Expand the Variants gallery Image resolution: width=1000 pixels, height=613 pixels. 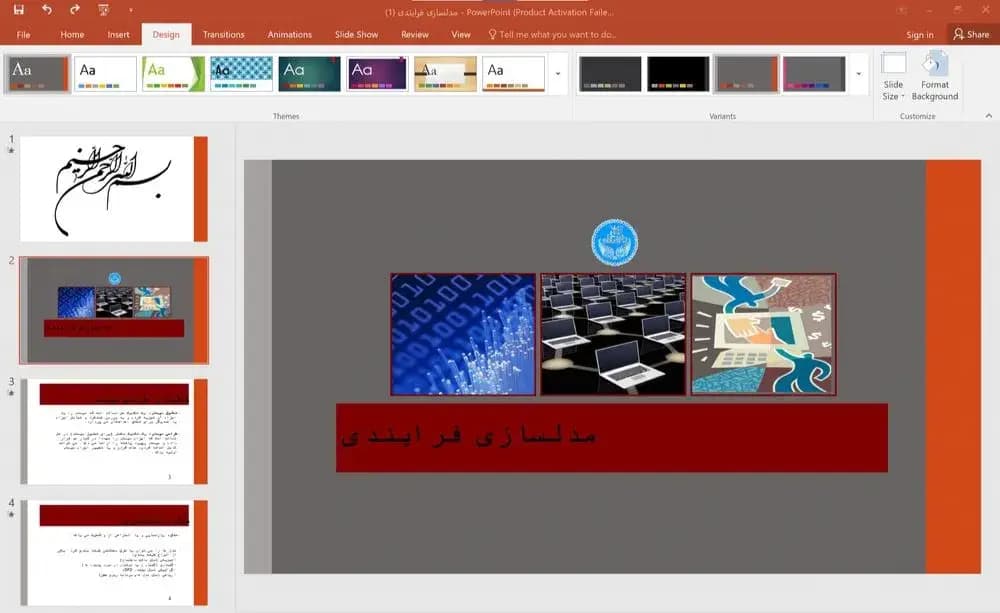858,74
